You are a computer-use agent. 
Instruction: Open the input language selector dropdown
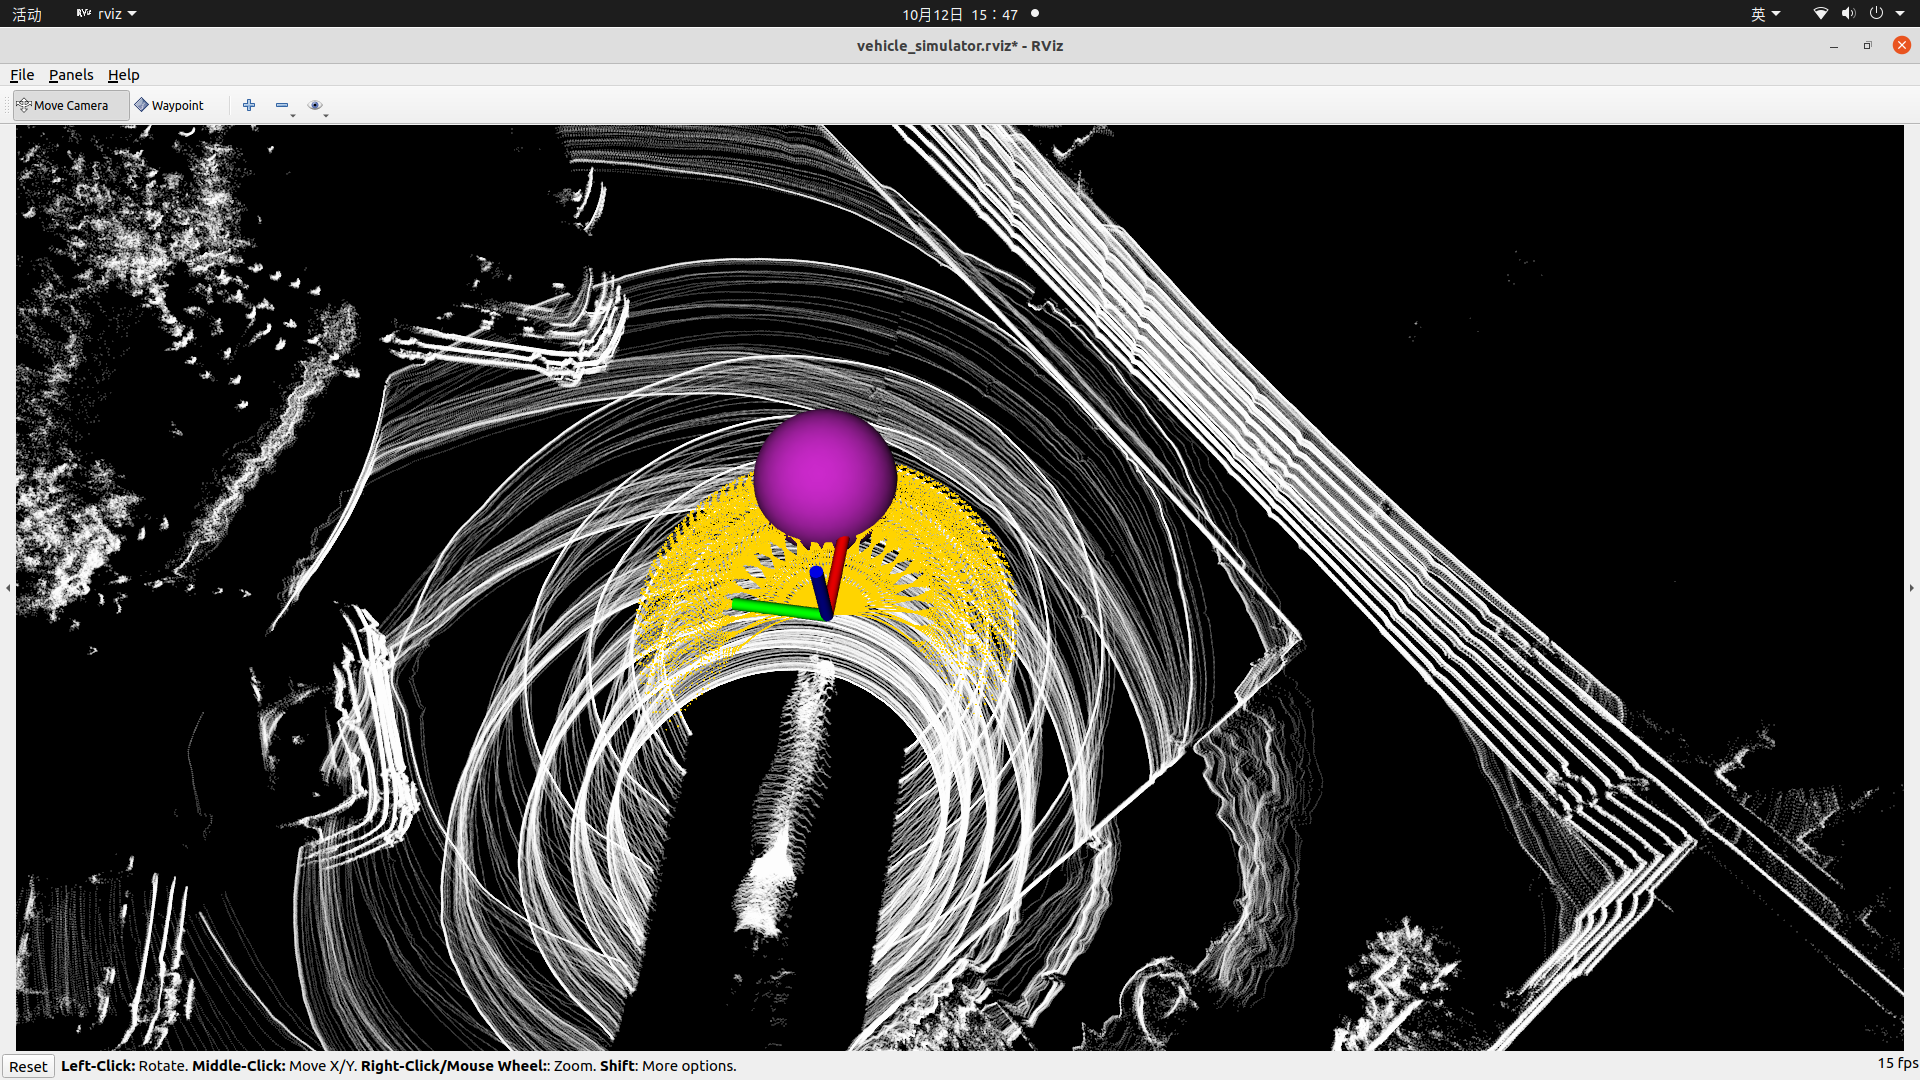[x=1765, y=14]
